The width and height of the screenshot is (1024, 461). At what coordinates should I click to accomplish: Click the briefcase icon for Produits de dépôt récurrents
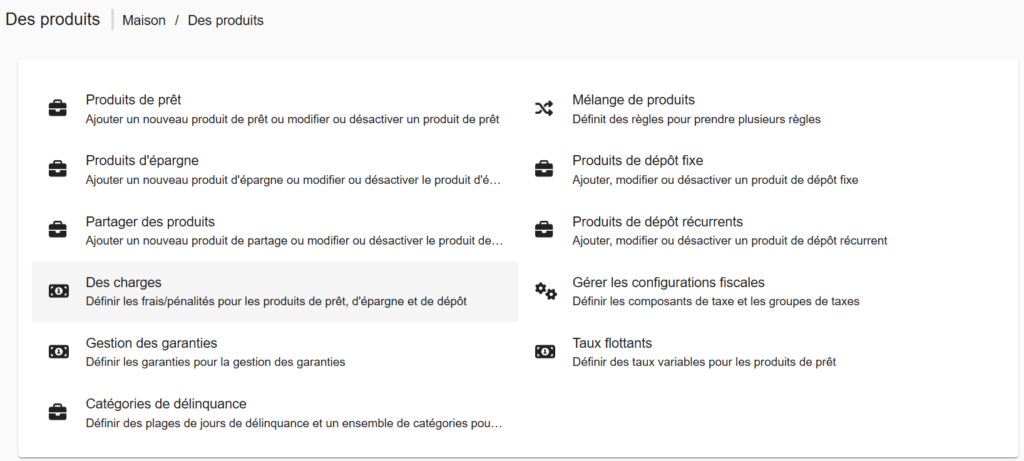544,230
